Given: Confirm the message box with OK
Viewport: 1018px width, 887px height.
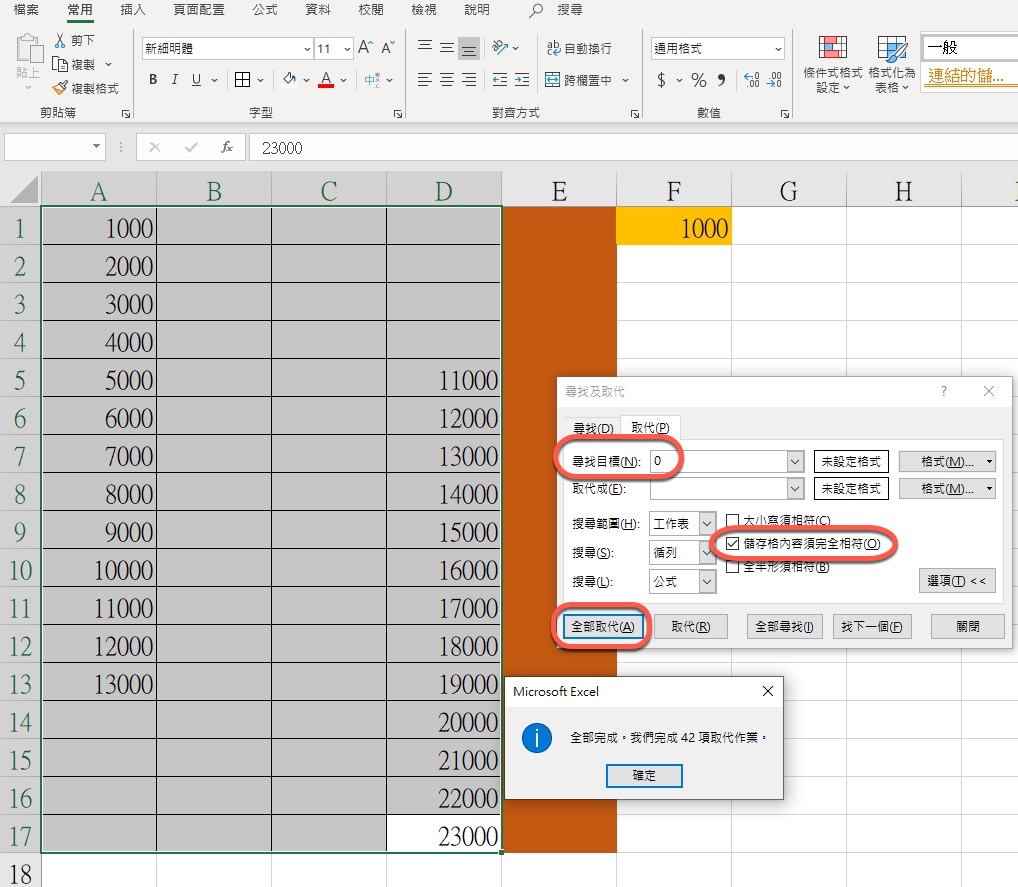Looking at the screenshot, I should [644, 776].
